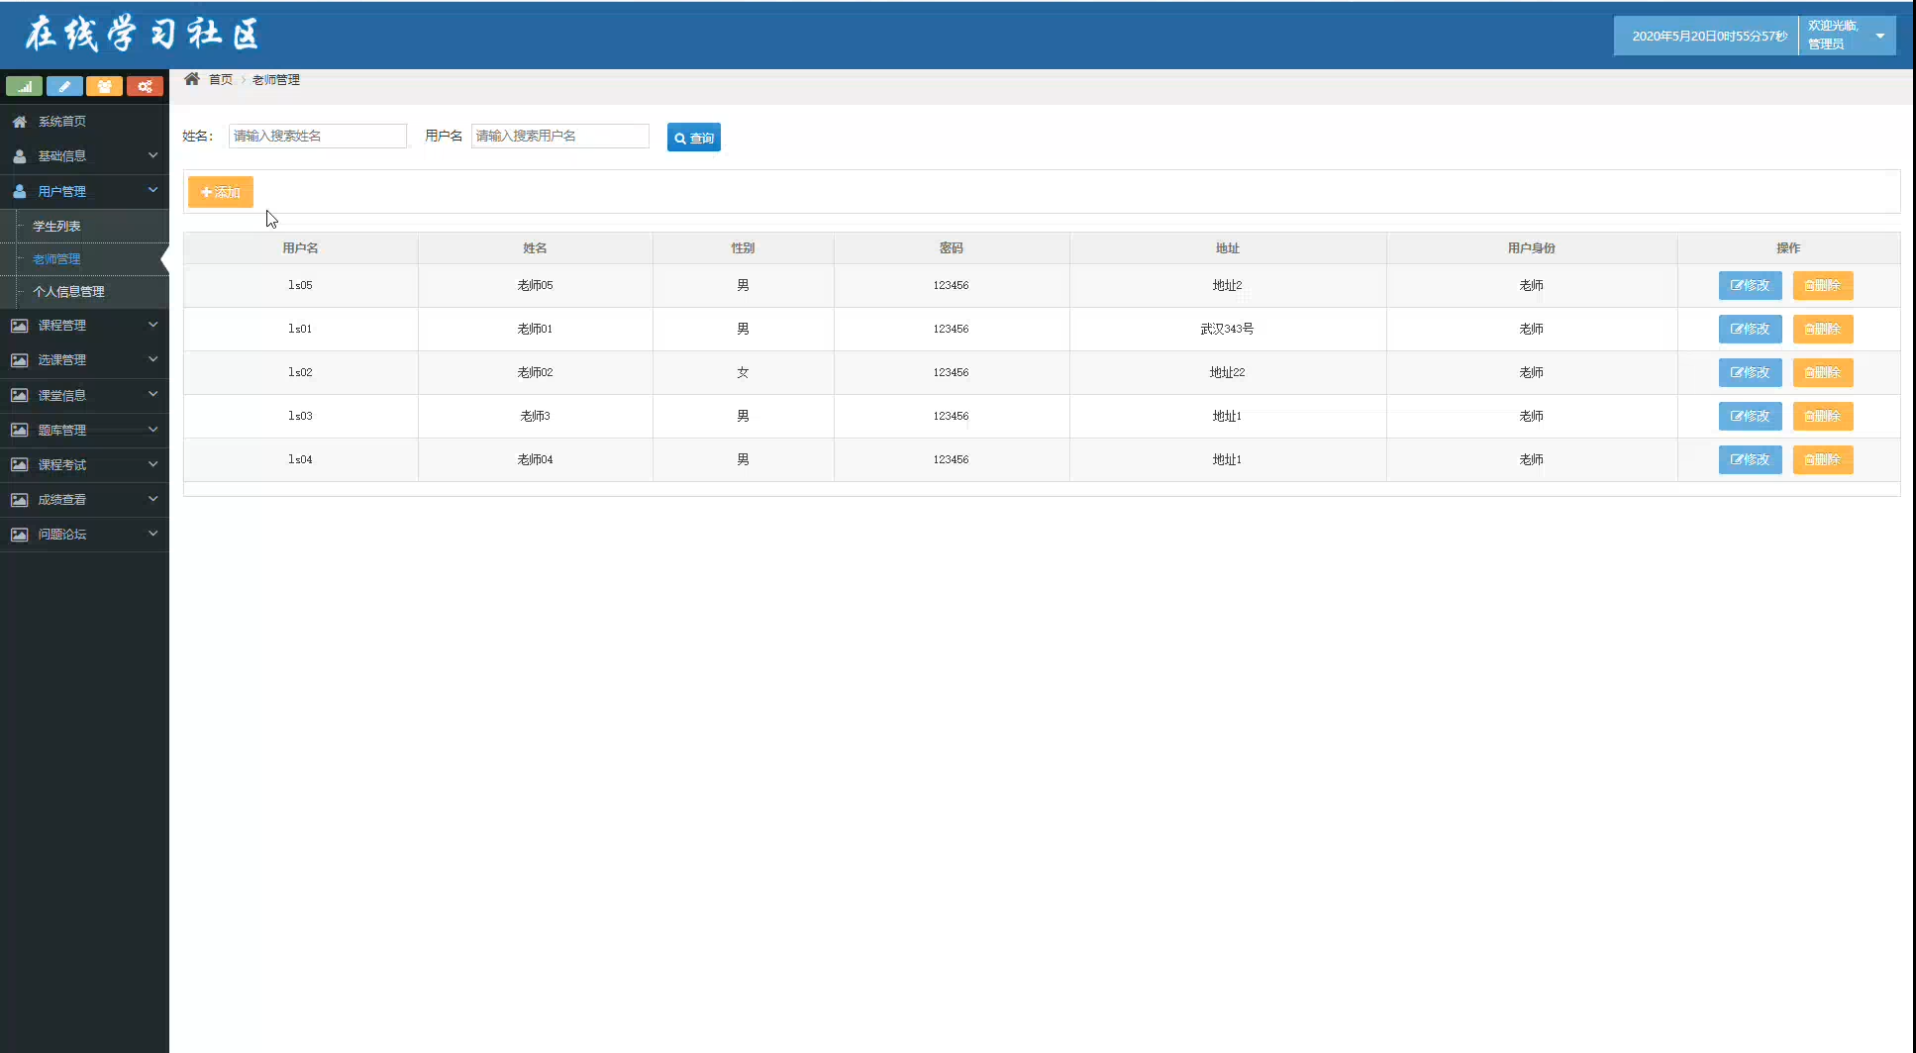Click 修改 for teacher ls04
1916x1053 pixels.
(1750, 459)
